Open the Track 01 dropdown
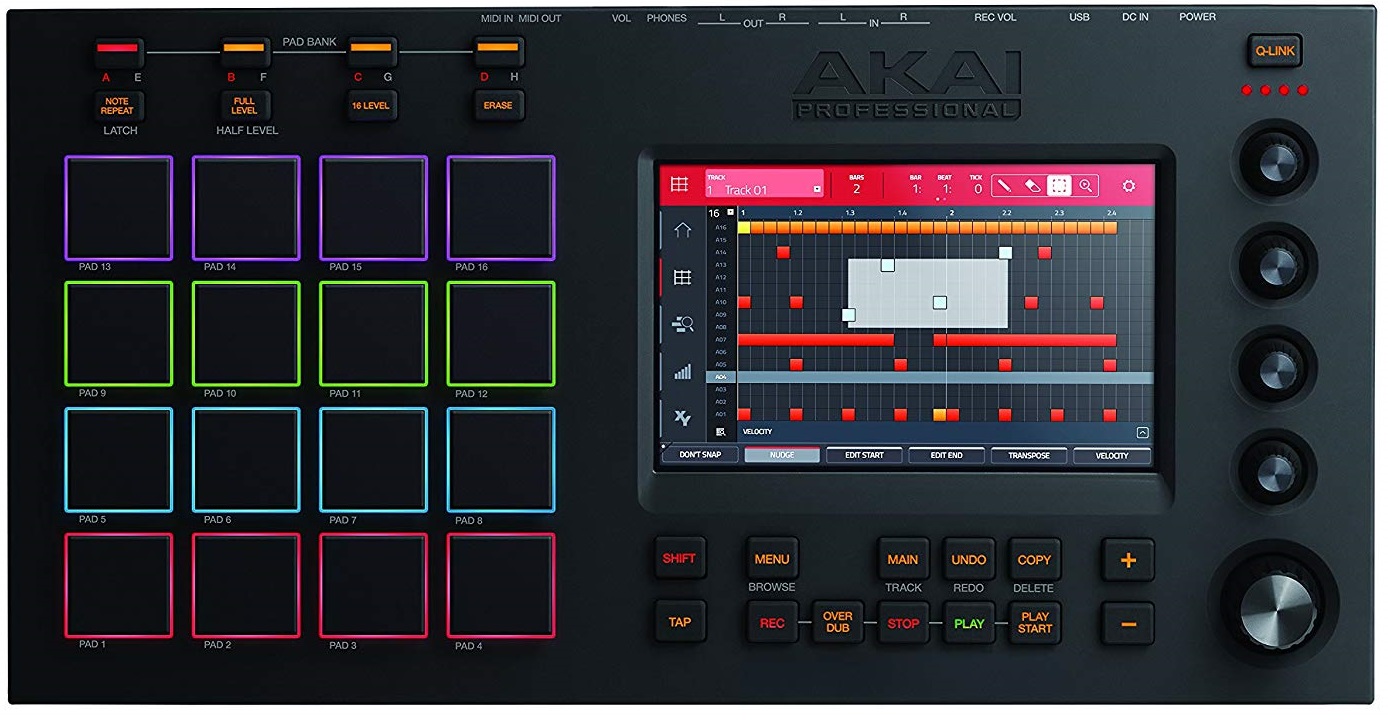Viewport: 1388px width, 720px height. pyautogui.click(x=817, y=189)
